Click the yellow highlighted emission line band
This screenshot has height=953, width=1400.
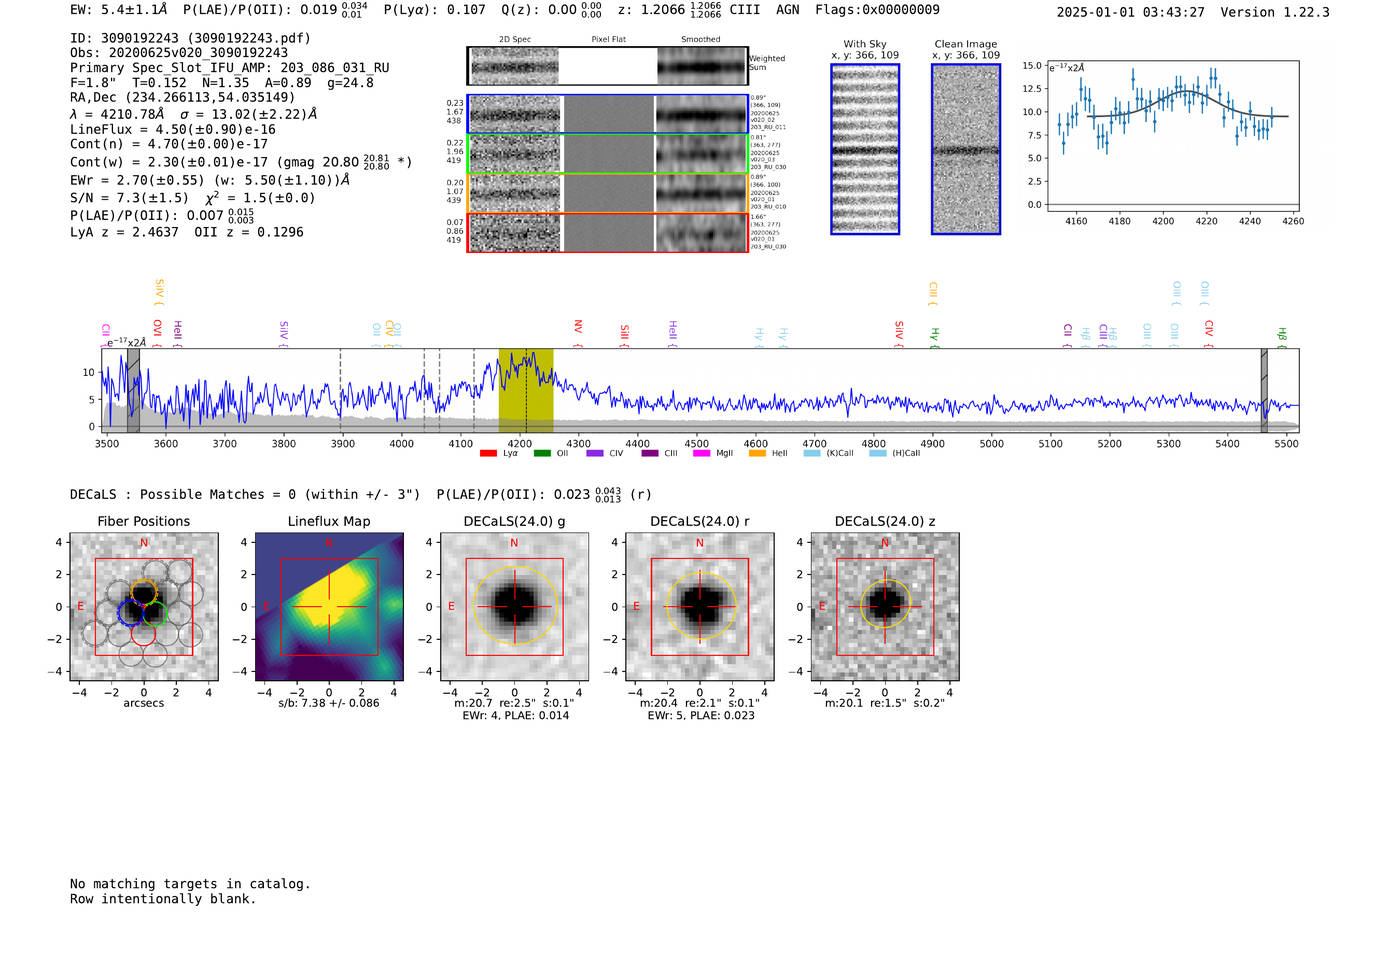pos(526,391)
